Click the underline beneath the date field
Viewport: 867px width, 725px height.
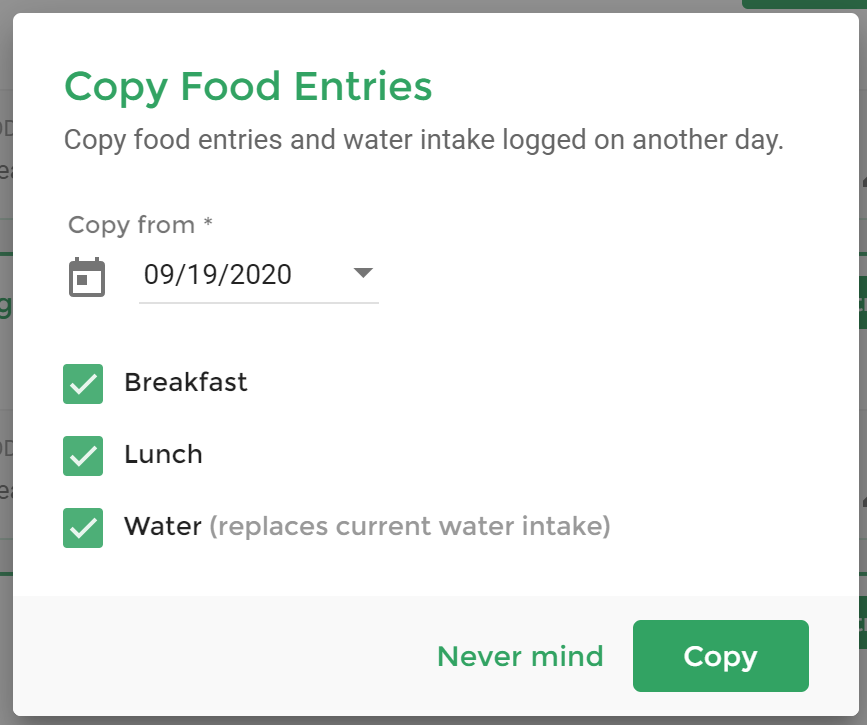[259, 303]
